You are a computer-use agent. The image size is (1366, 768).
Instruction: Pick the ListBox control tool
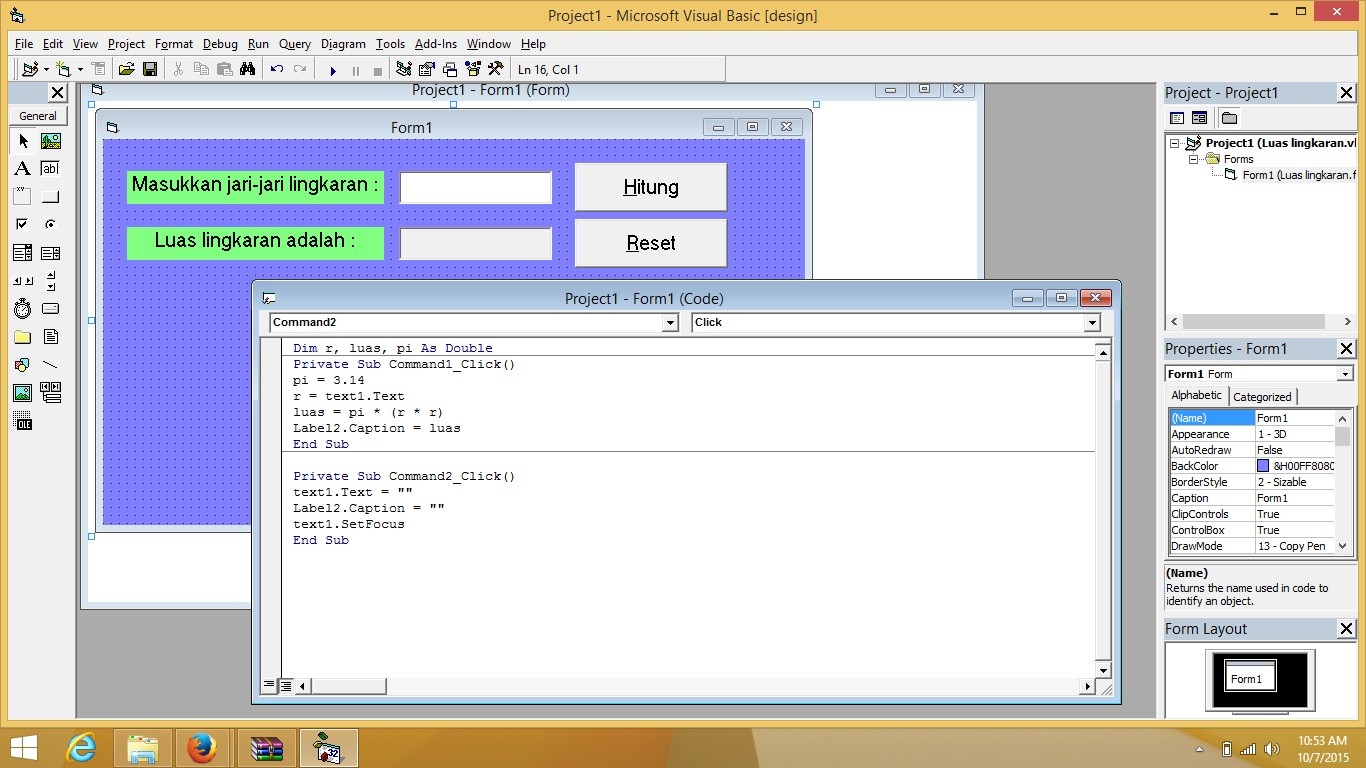pos(50,253)
